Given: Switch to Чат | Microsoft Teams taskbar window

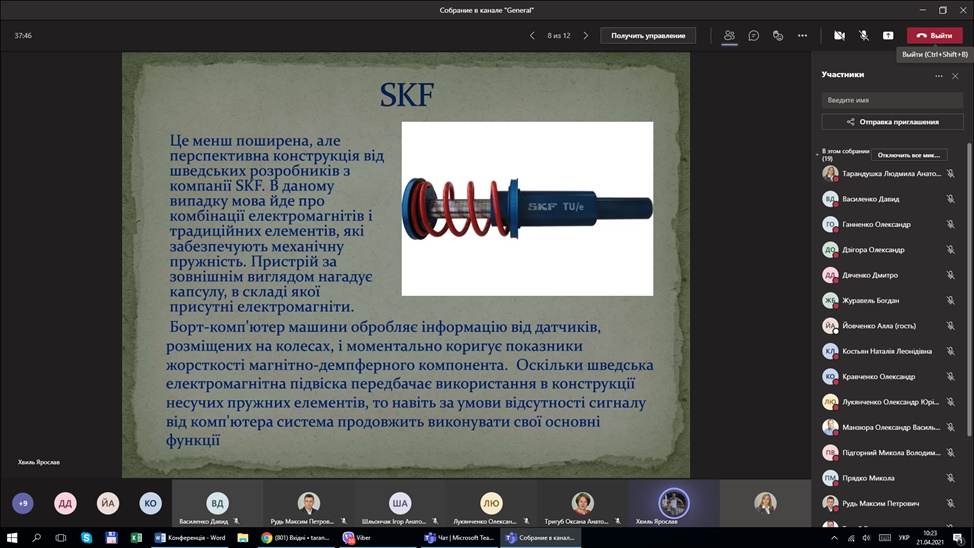Looking at the screenshot, I should tap(458, 538).
